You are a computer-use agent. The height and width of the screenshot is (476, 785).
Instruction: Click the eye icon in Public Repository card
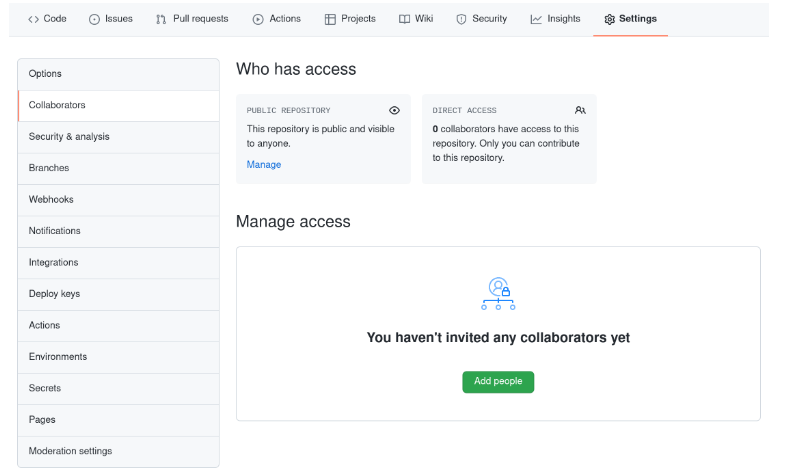[394, 110]
